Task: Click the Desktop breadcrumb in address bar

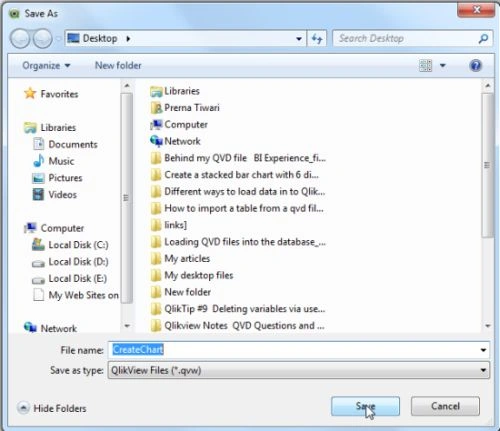Action: click(100, 39)
